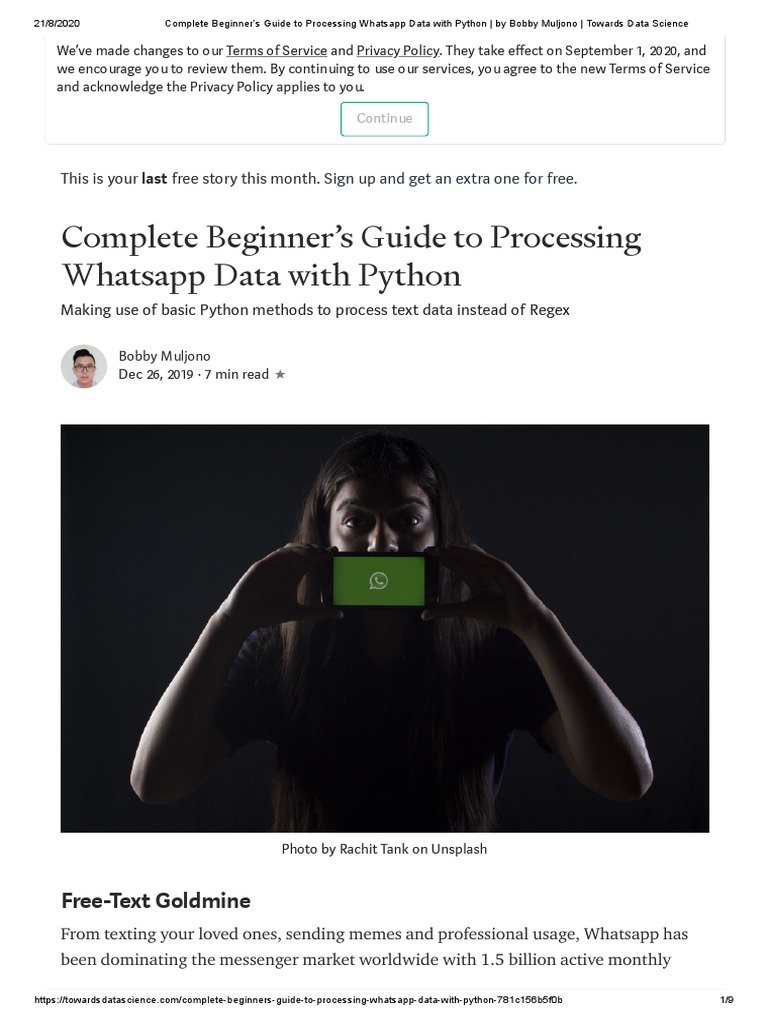Click the Dec 26, 2019 date
Screen dimensions: 768x1024
pos(156,375)
